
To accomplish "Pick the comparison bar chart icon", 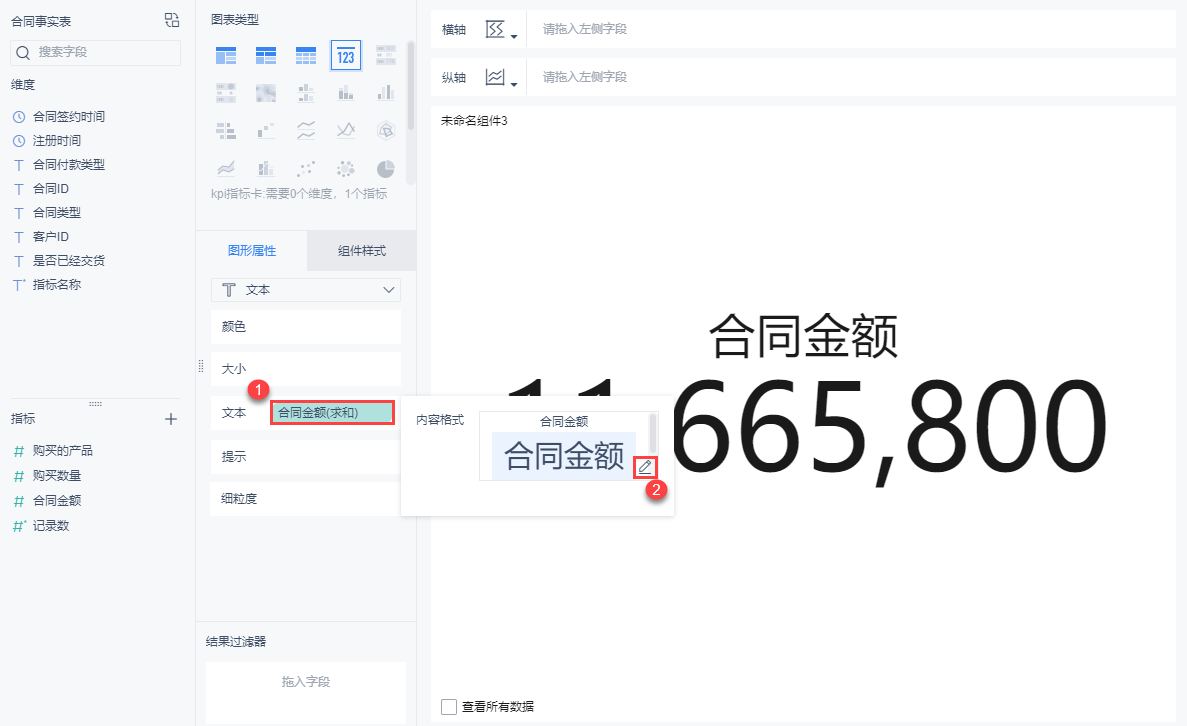I will [226, 131].
